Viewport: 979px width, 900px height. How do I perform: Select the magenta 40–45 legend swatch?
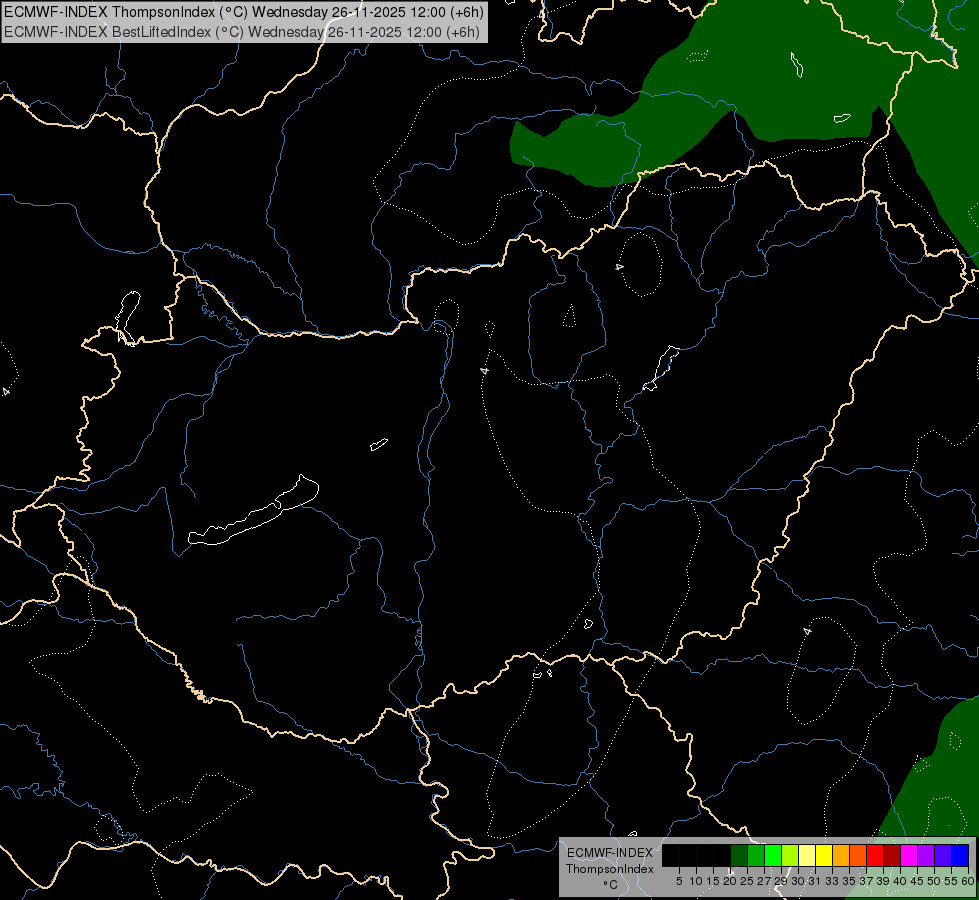(x=909, y=855)
